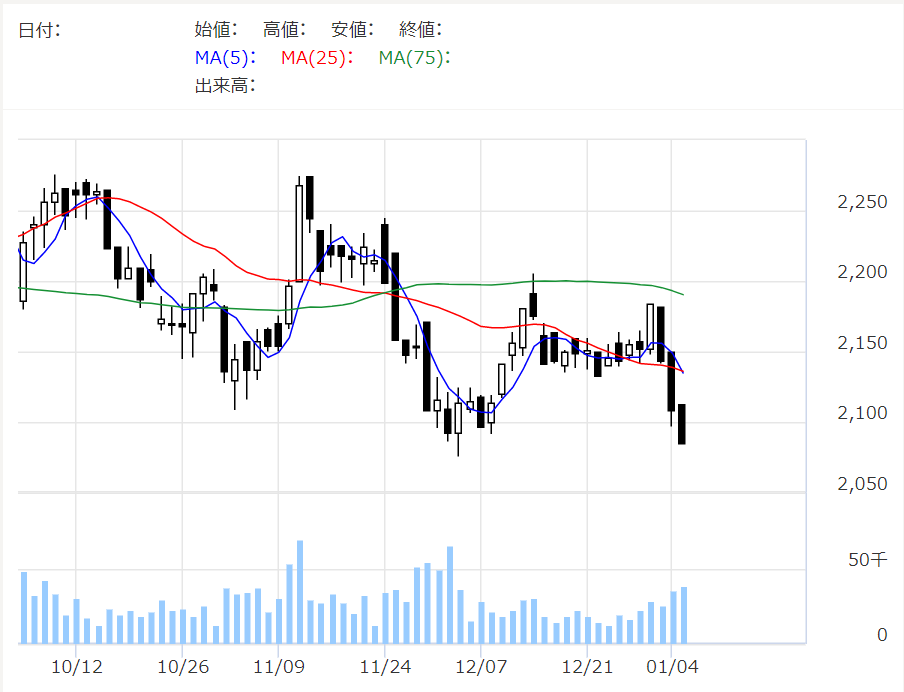Click the 安値 label

[352, 29]
